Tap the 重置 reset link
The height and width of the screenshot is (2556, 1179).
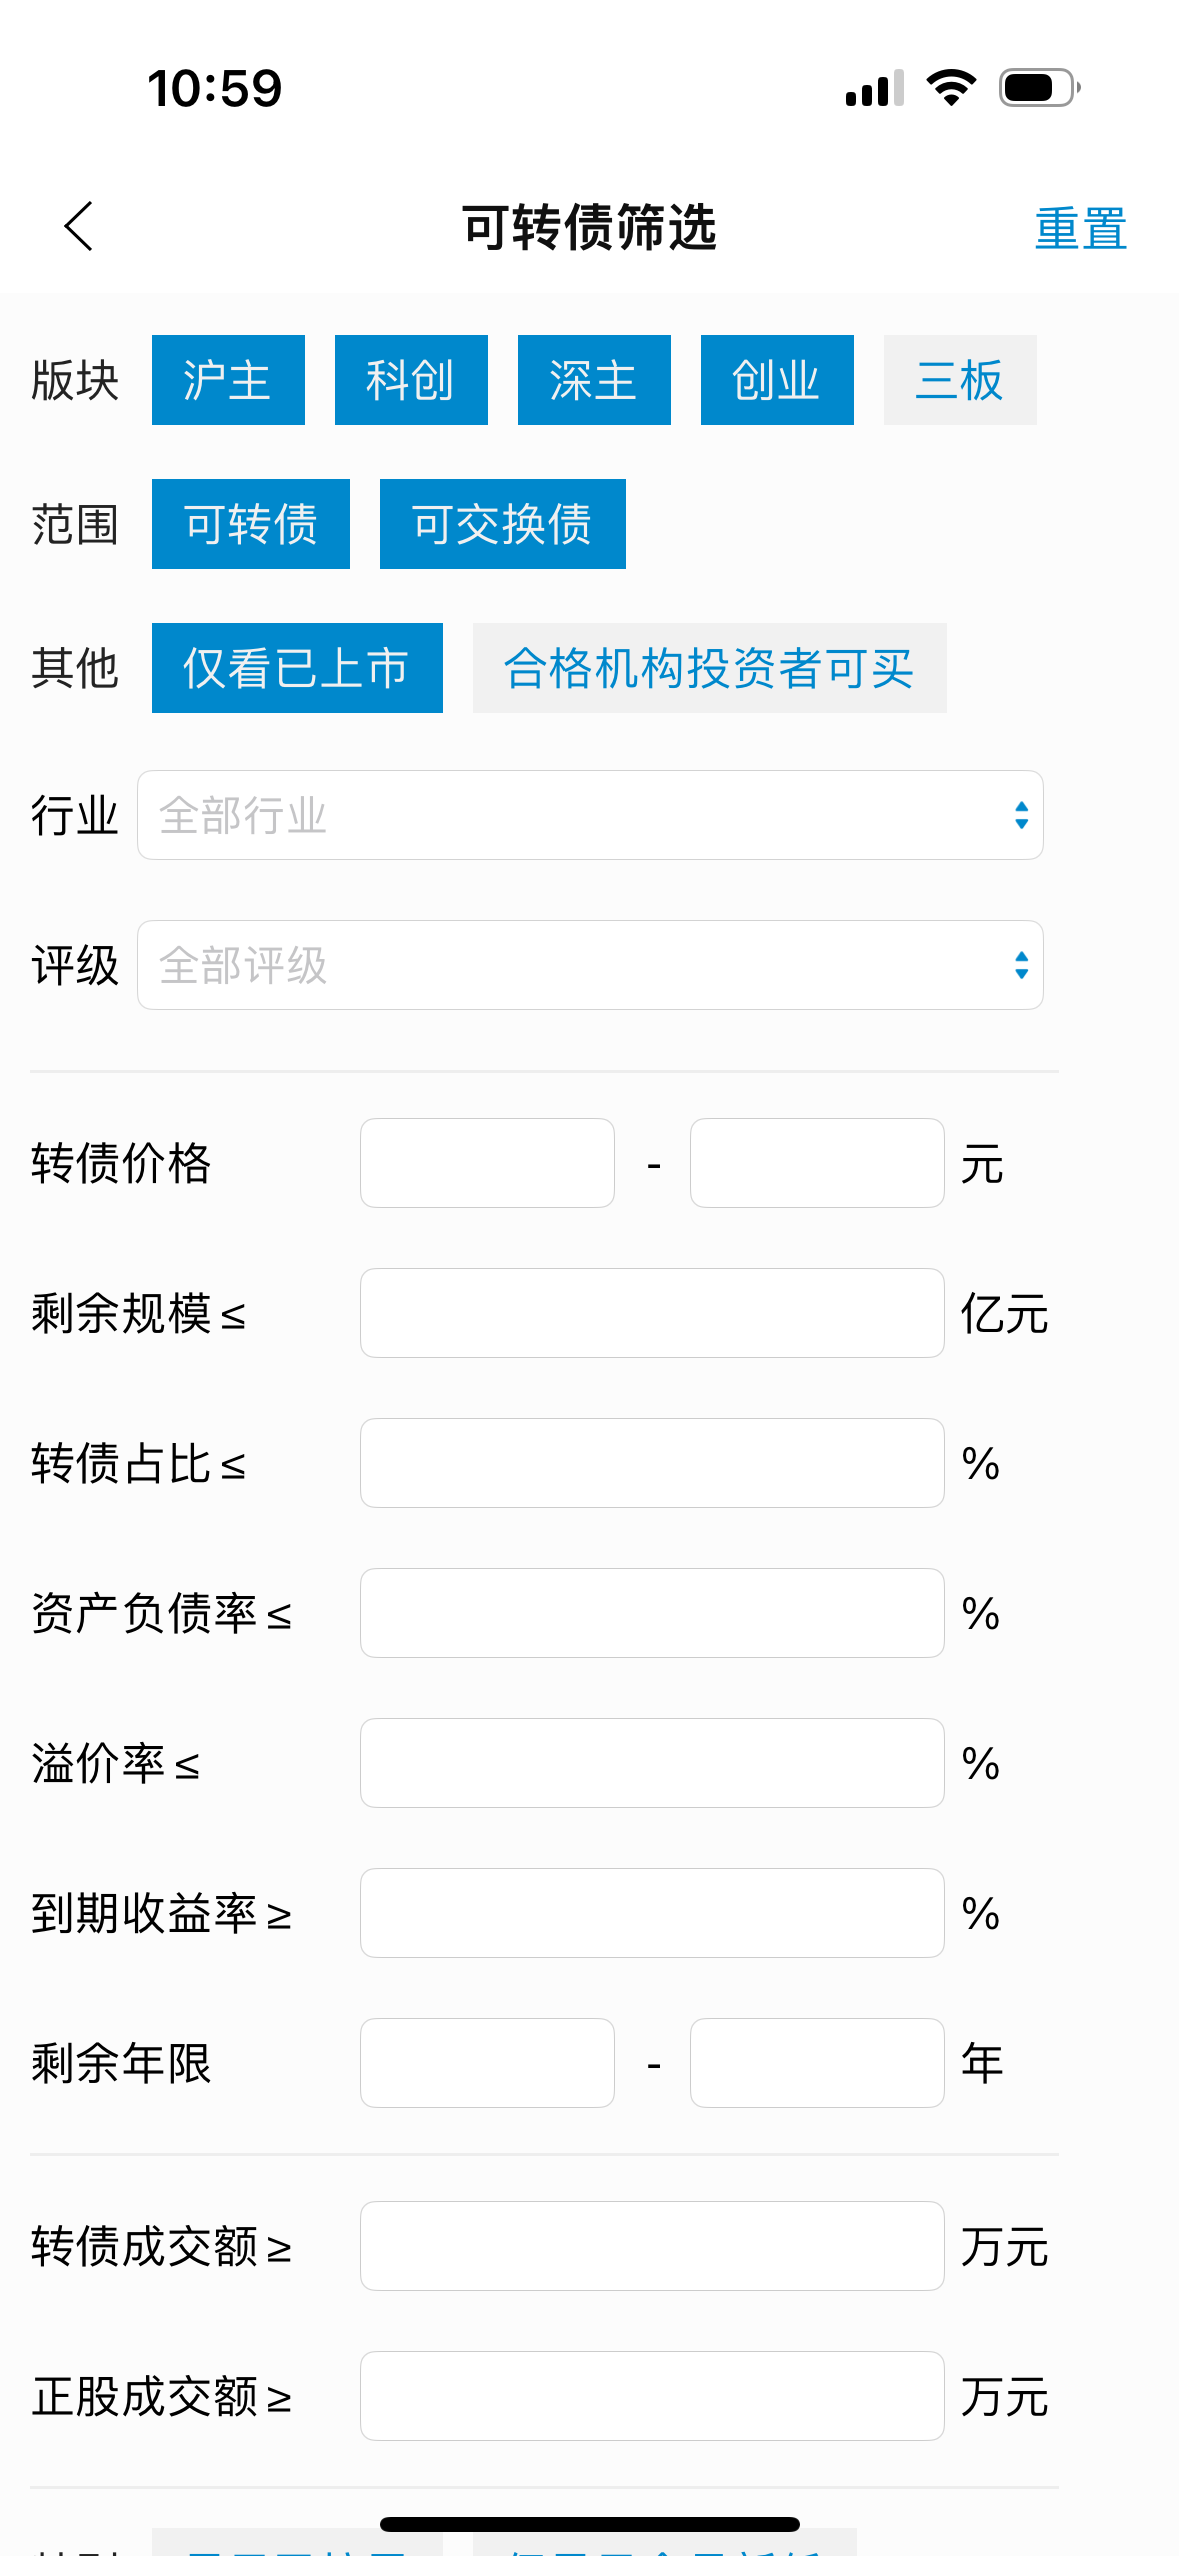click(1080, 229)
